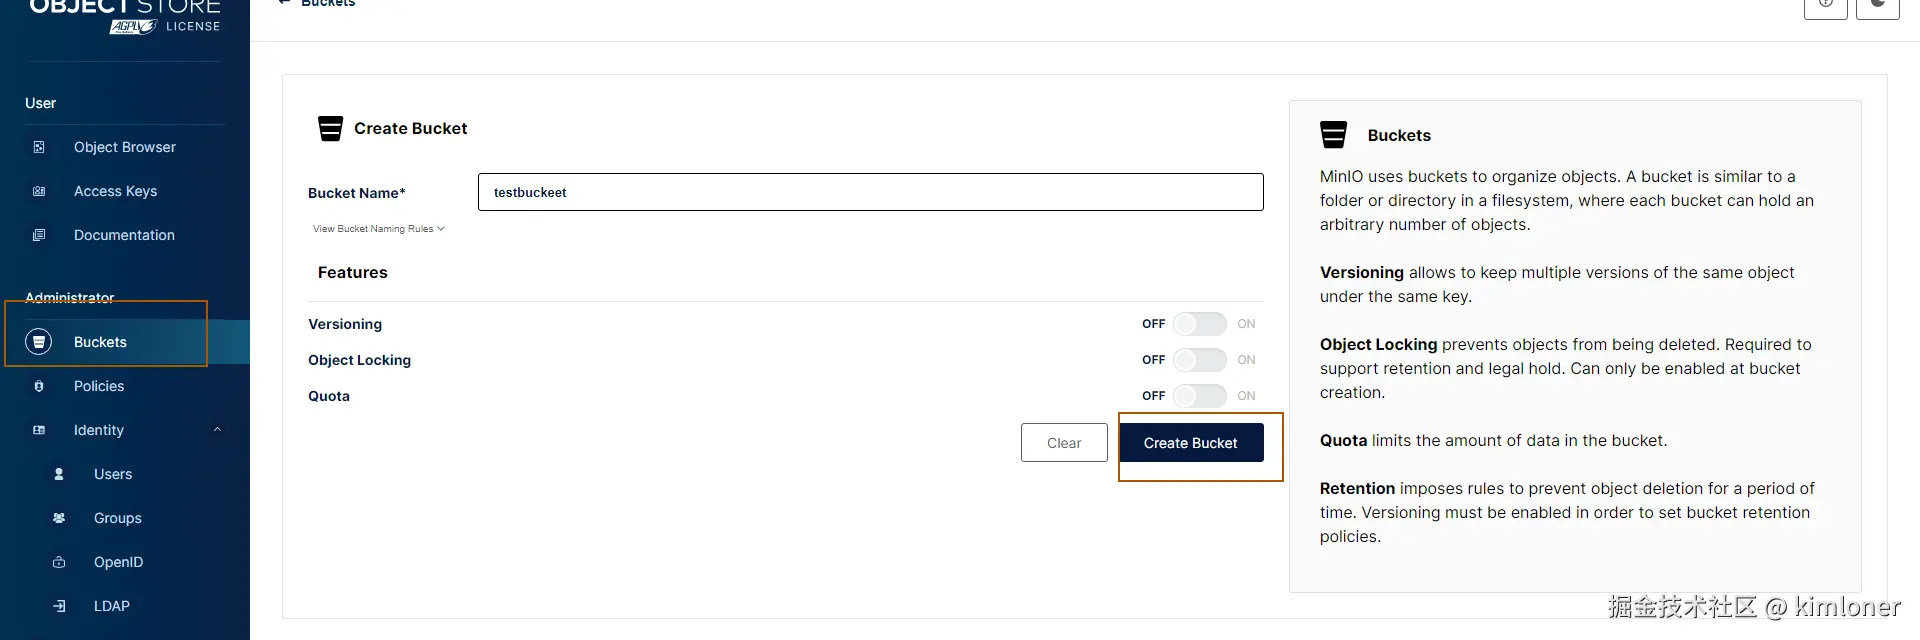Click the Bucket Name input field

click(x=871, y=192)
